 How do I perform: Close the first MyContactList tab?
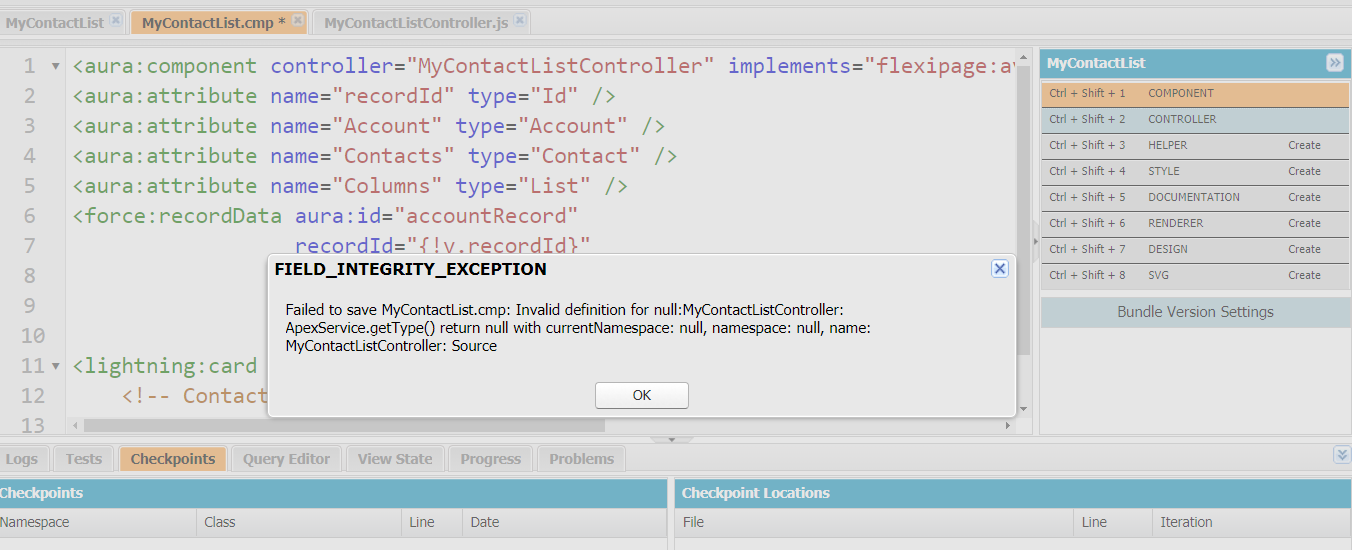(x=116, y=21)
